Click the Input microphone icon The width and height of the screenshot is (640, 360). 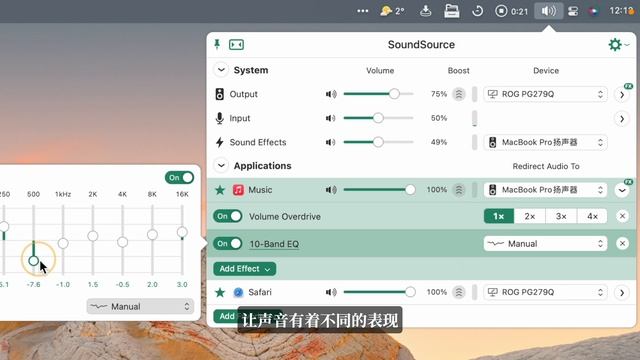[220, 118]
